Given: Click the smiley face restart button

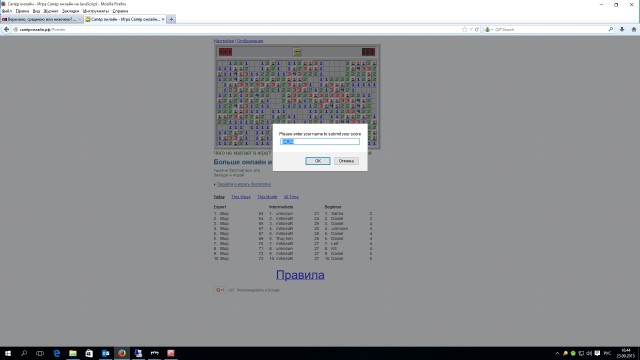Looking at the screenshot, I should (x=297, y=52).
